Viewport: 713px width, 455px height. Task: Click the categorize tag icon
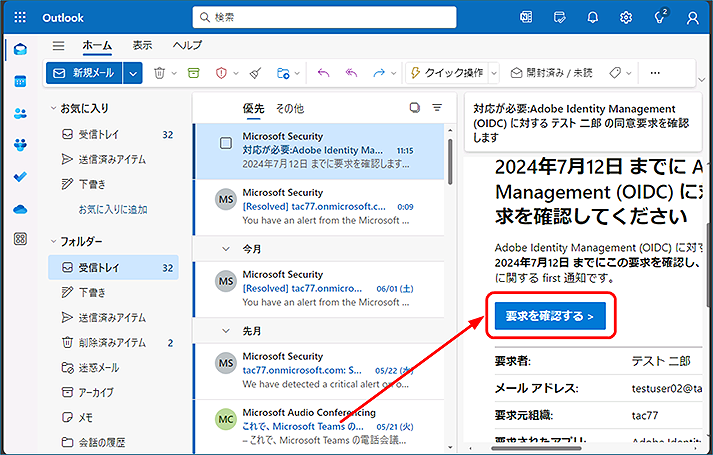coord(615,73)
